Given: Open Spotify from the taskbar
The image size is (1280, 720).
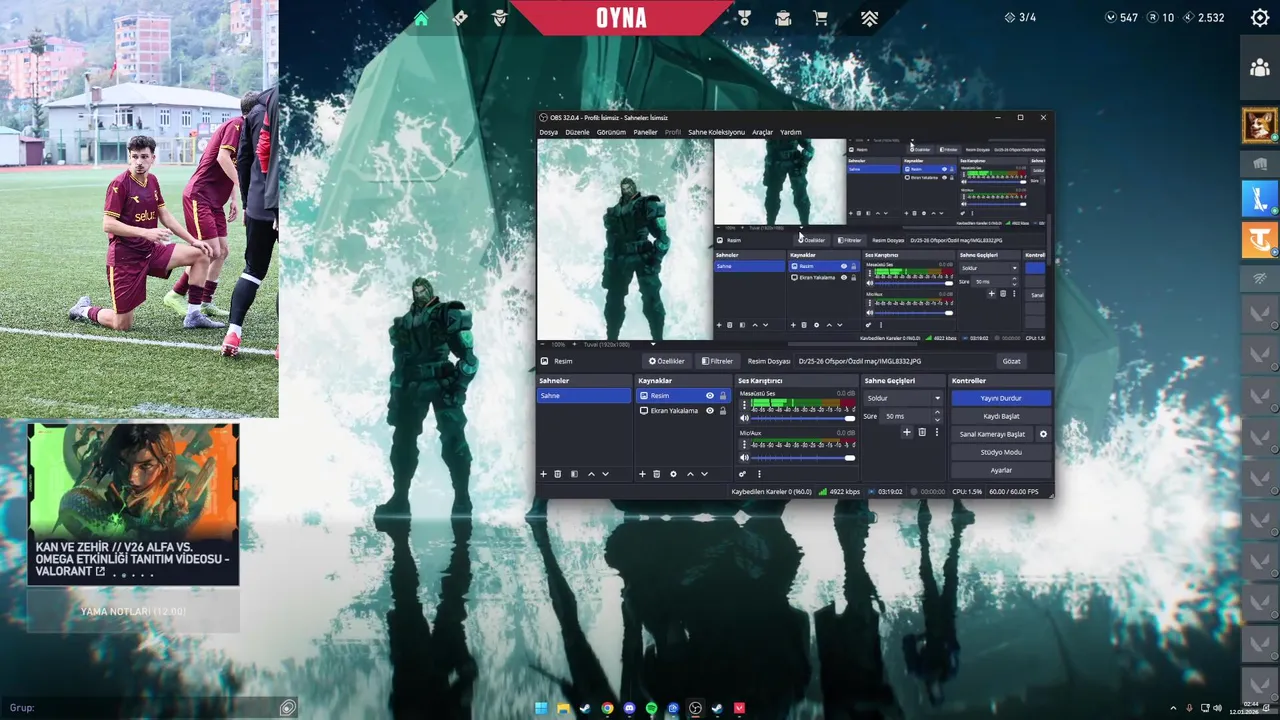Looking at the screenshot, I should click(x=651, y=708).
